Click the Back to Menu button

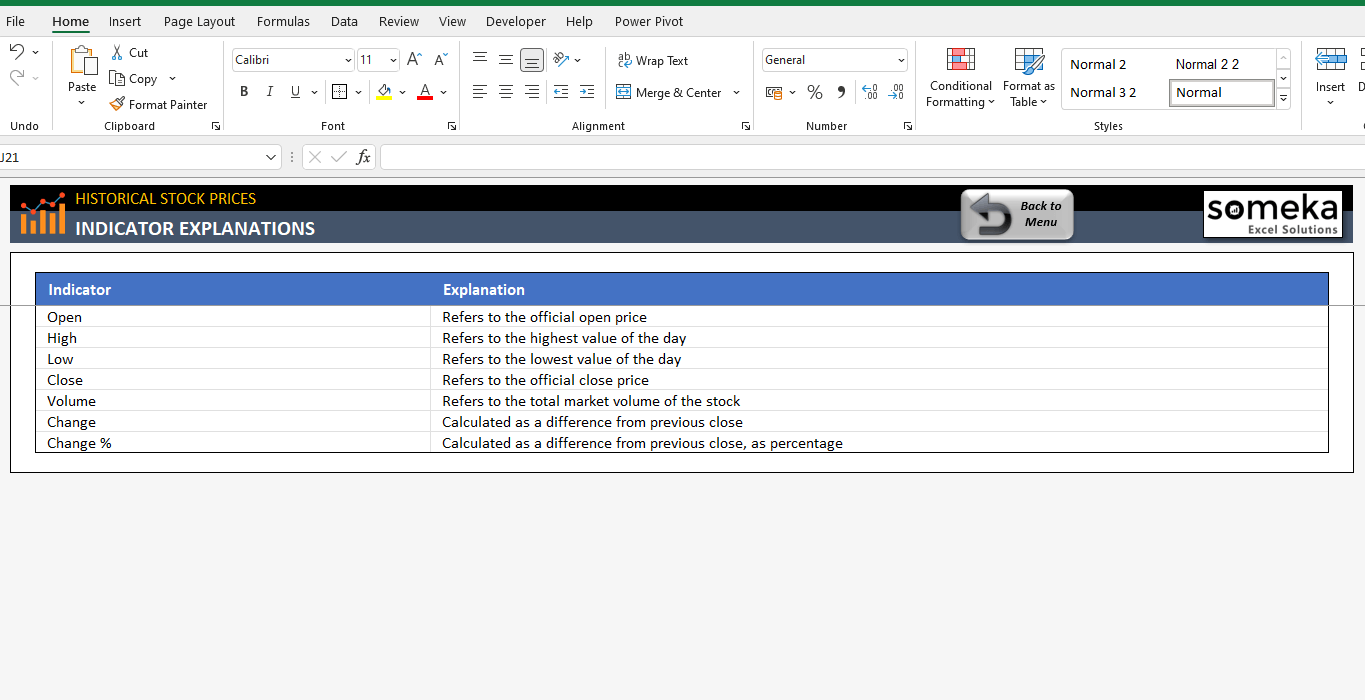(x=1016, y=214)
